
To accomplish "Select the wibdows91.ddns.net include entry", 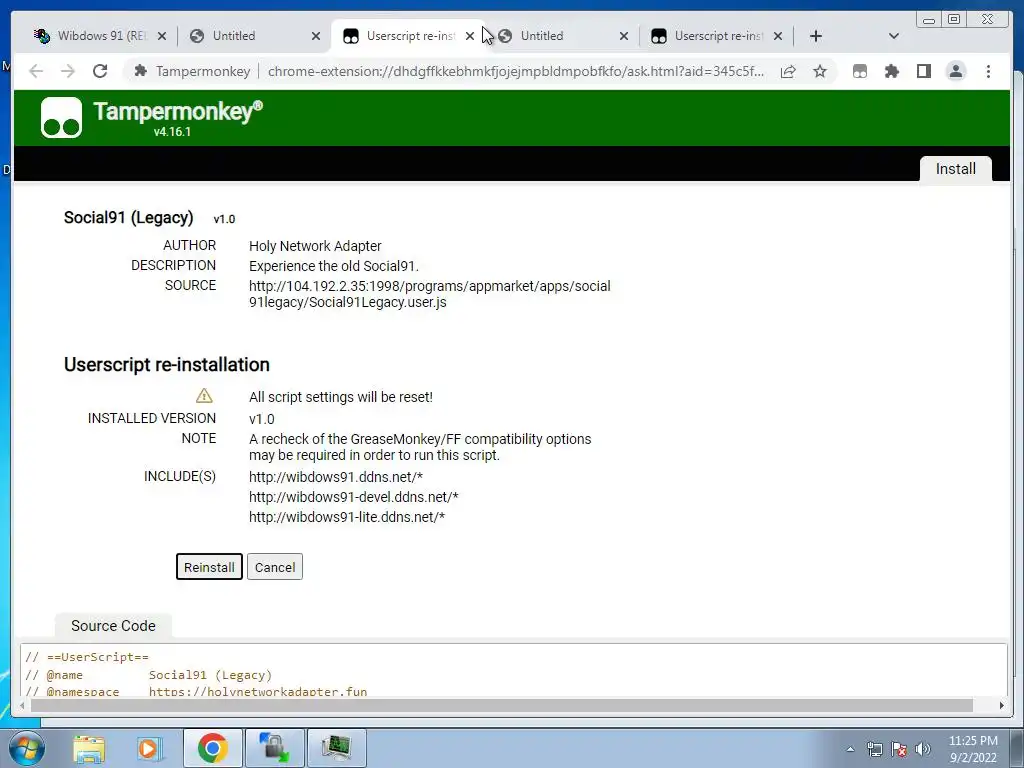I will 336,477.
